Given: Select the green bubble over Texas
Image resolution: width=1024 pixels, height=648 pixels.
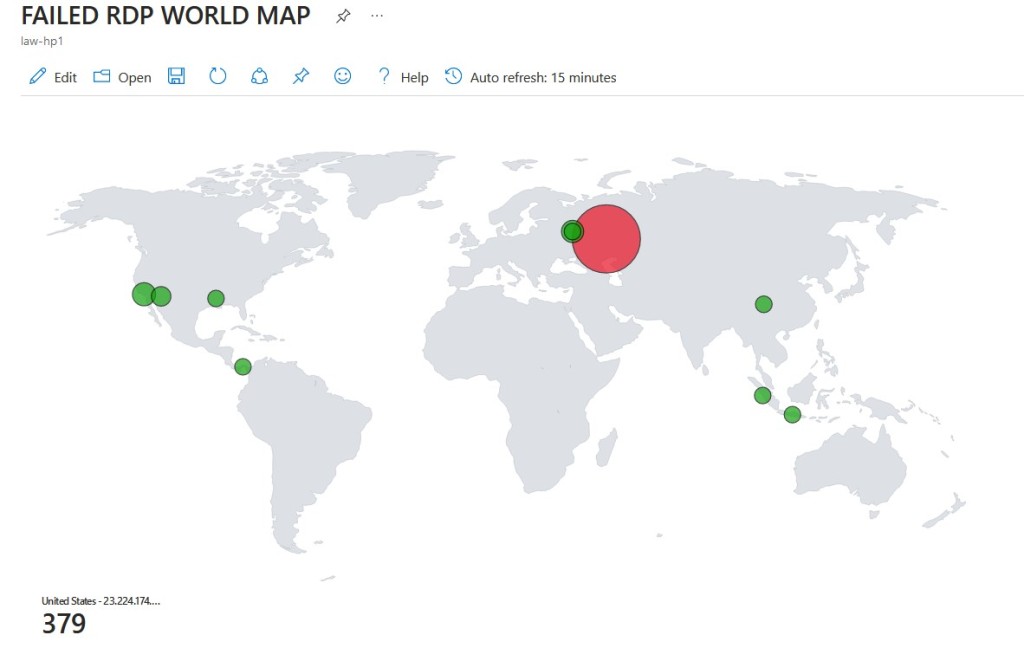Looking at the screenshot, I should (x=216, y=298).
